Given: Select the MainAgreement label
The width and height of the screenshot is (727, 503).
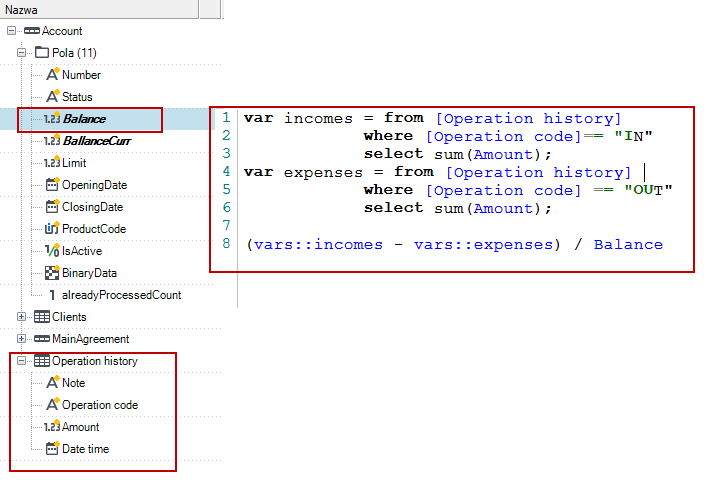Looking at the screenshot, I should pos(90,339).
